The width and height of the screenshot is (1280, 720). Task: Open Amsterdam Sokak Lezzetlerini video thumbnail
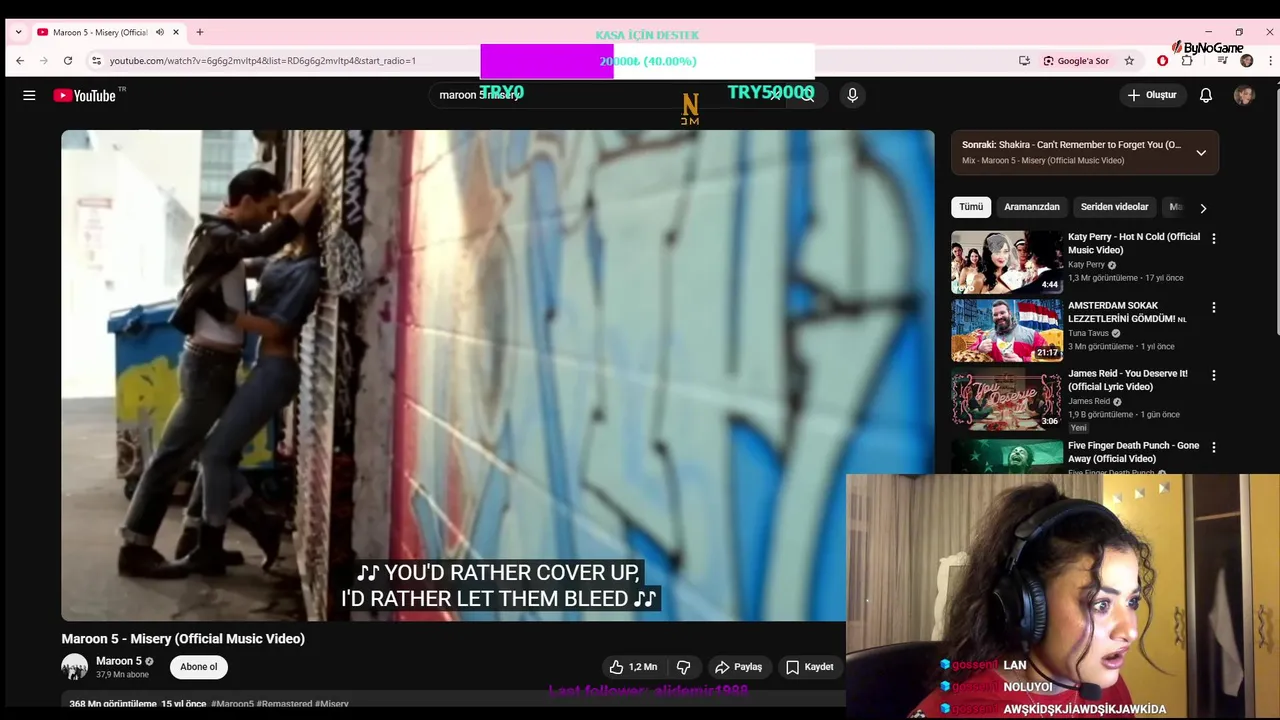pos(1007,330)
